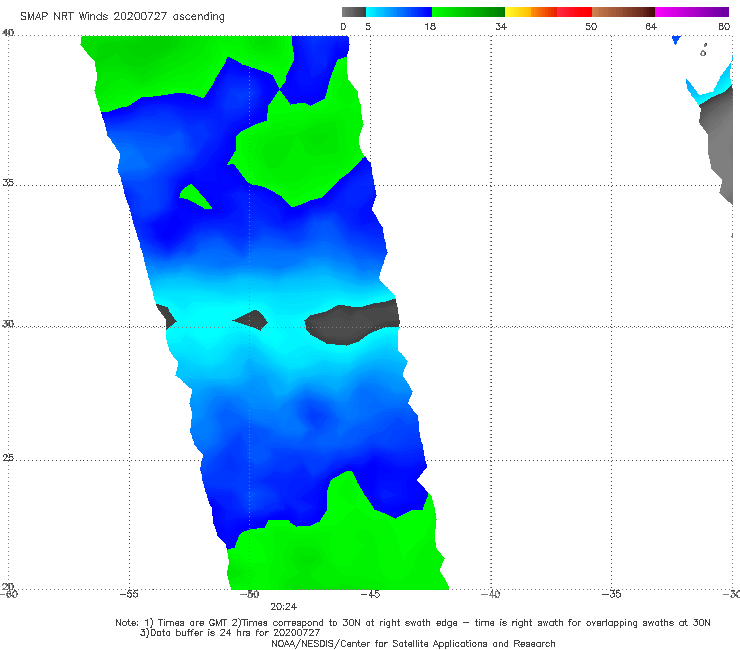This screenshot has width=740, height=650.
Task: Click the latitude label '25' on the left axis
Action: (8, 458)
